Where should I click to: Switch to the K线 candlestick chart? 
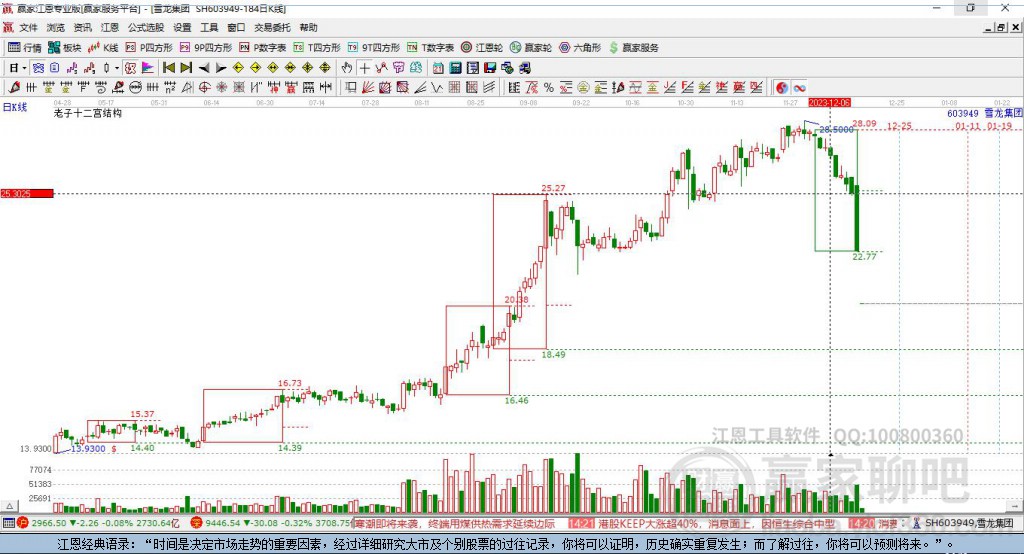click(103, 48)
